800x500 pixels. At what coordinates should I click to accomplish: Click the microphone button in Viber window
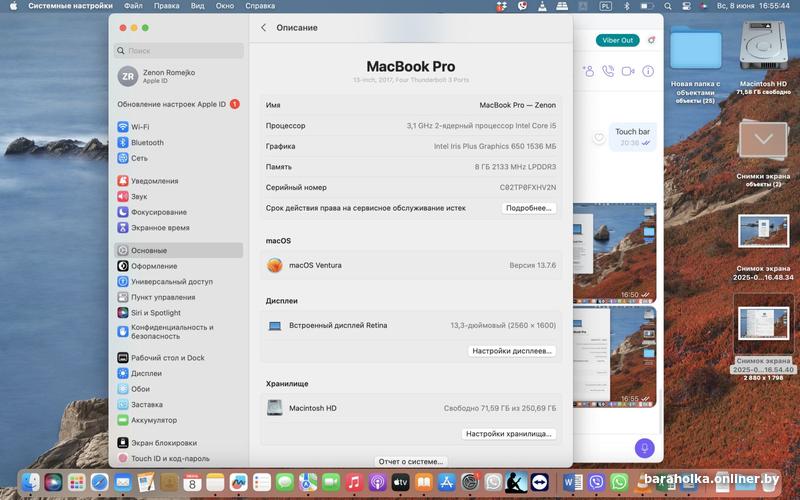(x=644, y=448)
